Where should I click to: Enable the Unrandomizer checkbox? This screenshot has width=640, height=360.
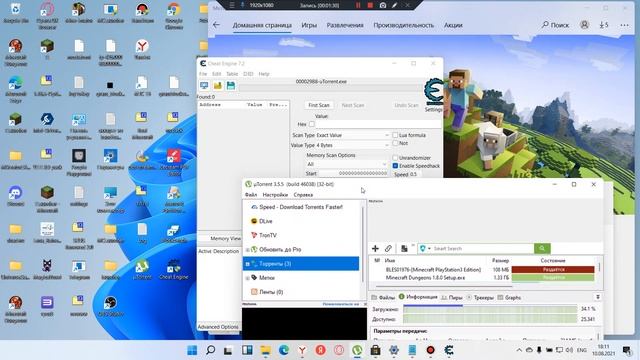(395, 158)
